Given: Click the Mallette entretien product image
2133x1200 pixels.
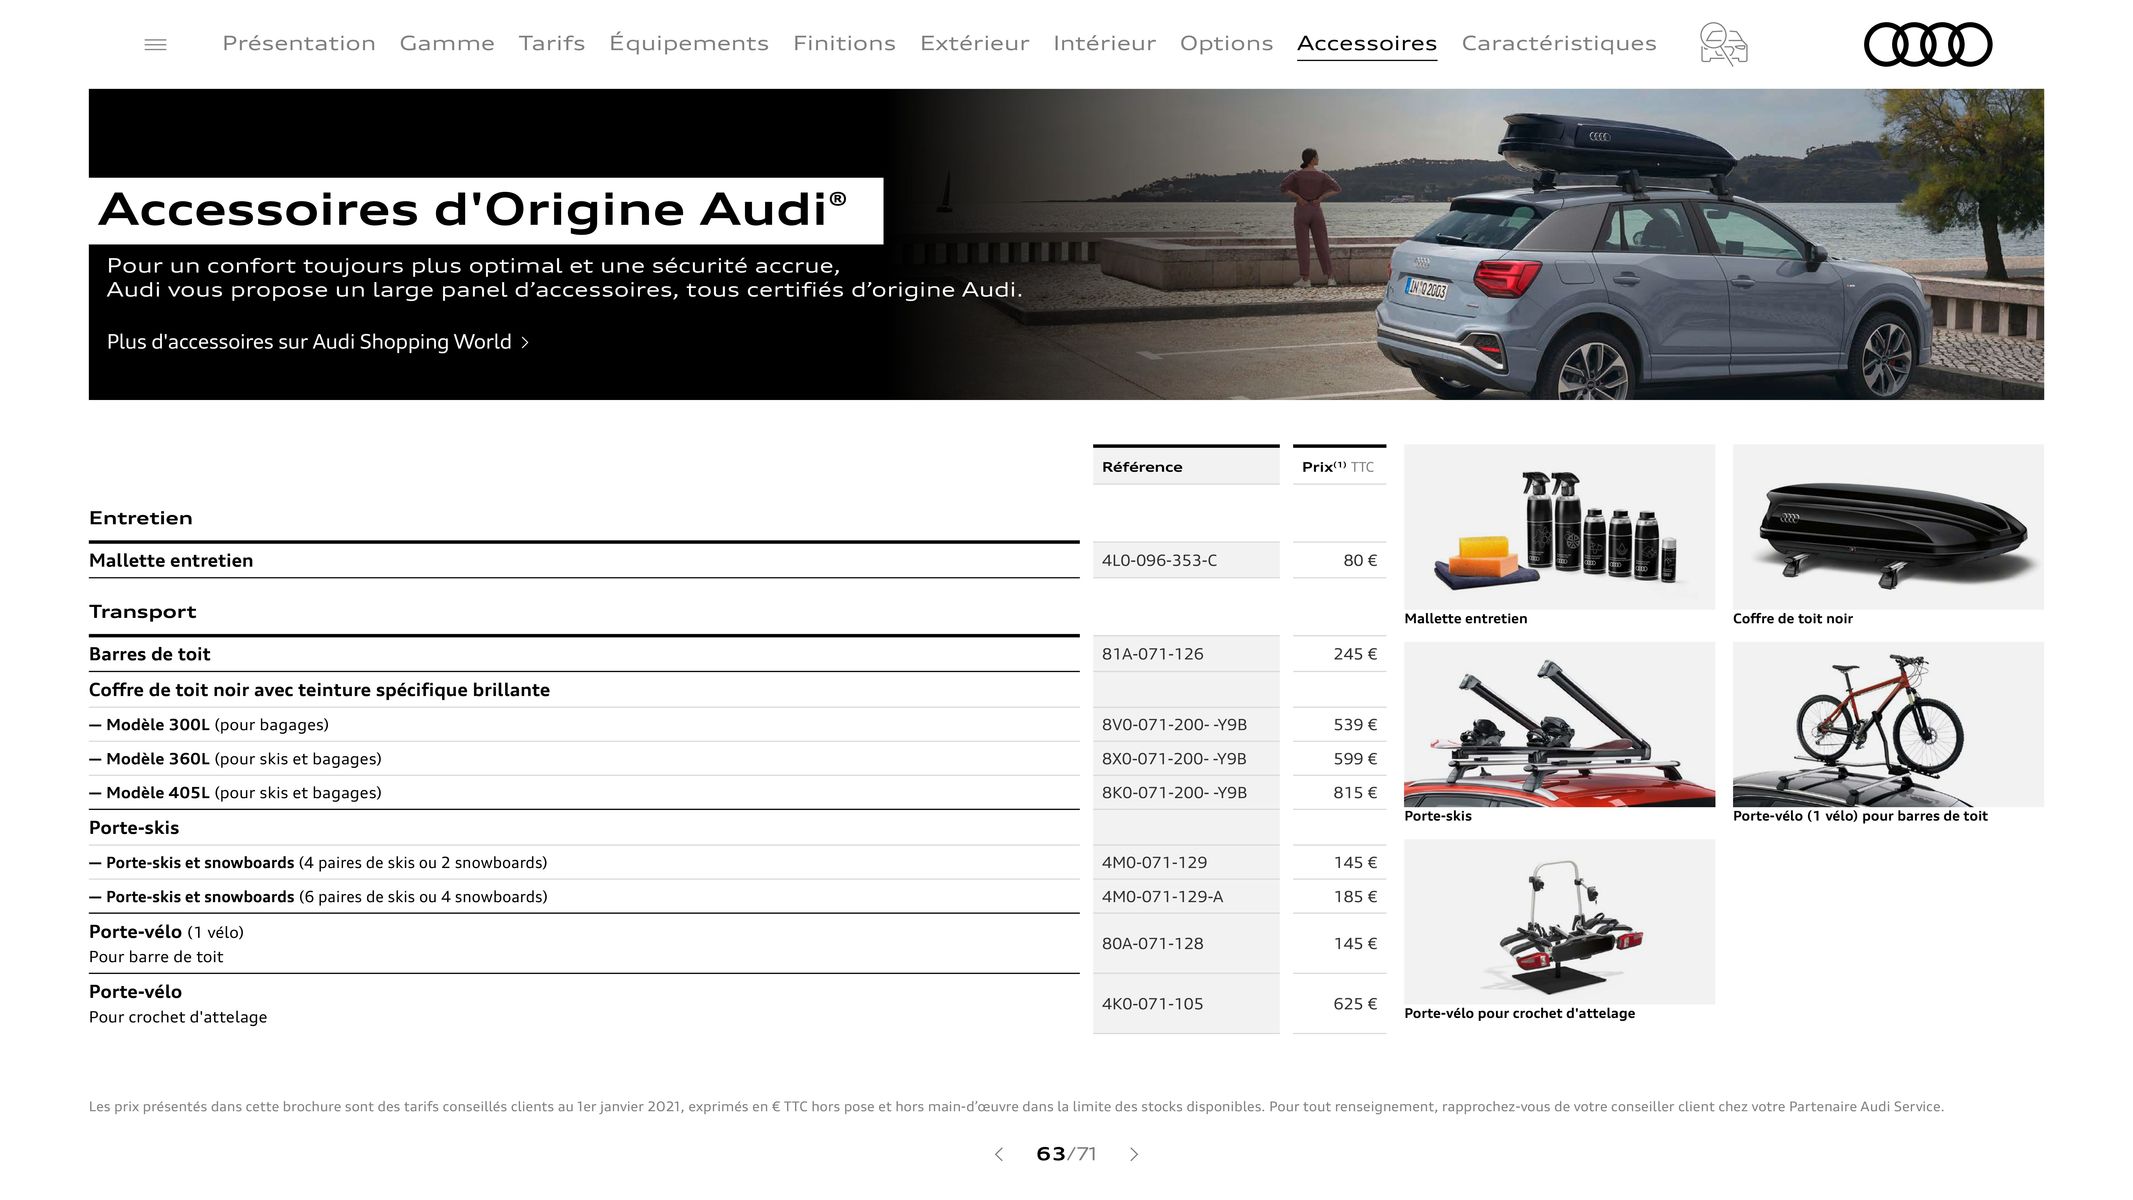Looking at the screenshot, I should pyautogui.click(x=1559, y=527).
